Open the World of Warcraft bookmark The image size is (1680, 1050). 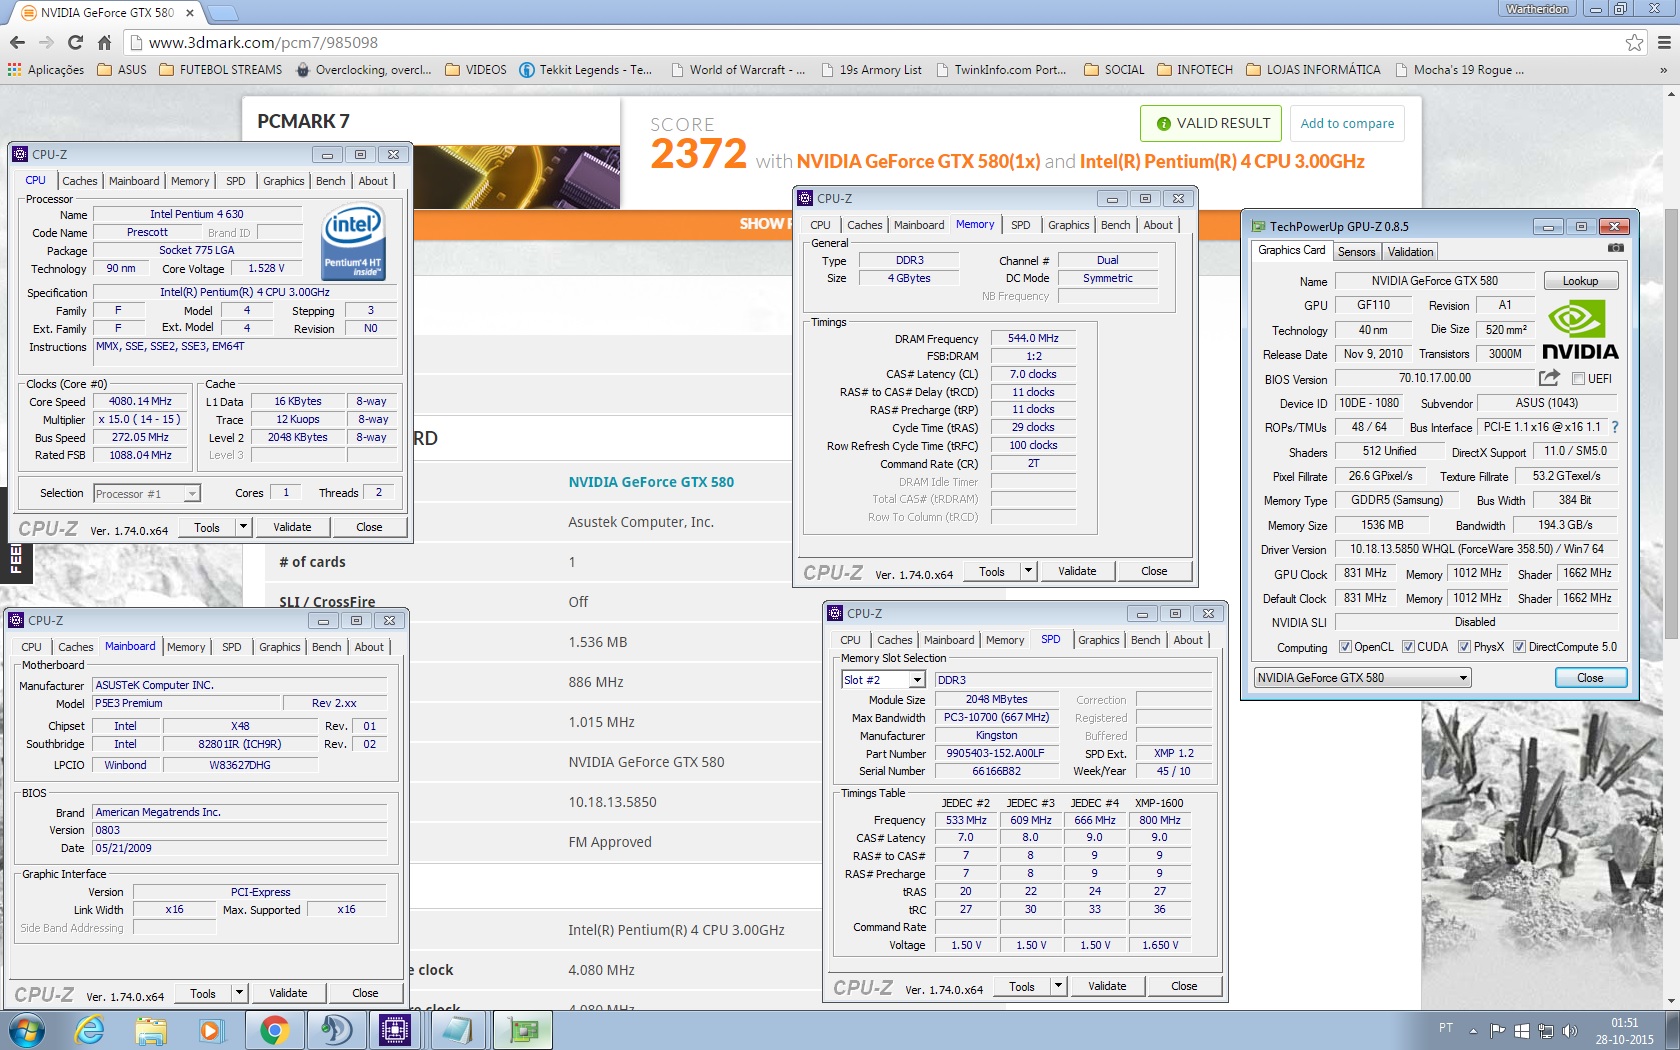(x=738, y=70)
